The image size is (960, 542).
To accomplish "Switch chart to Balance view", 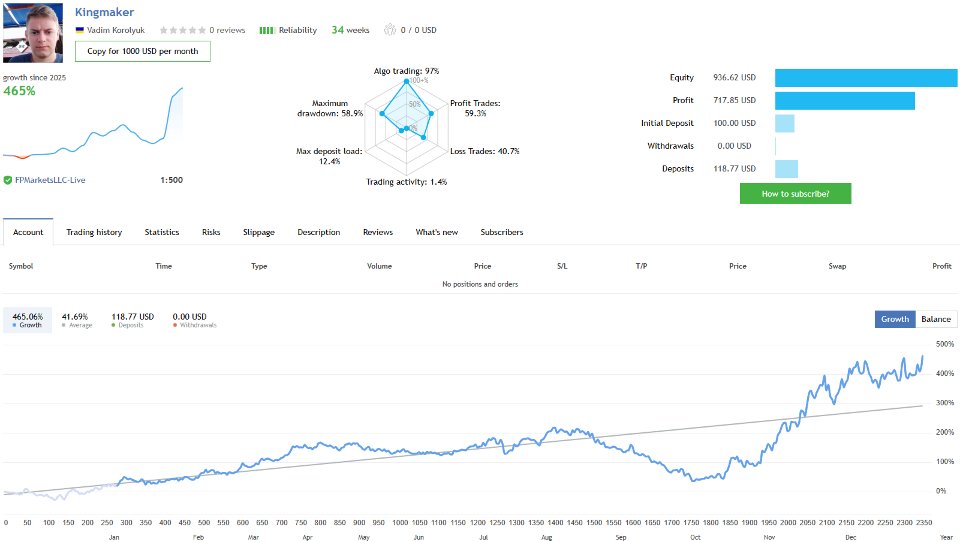I will tap(936, 319).
